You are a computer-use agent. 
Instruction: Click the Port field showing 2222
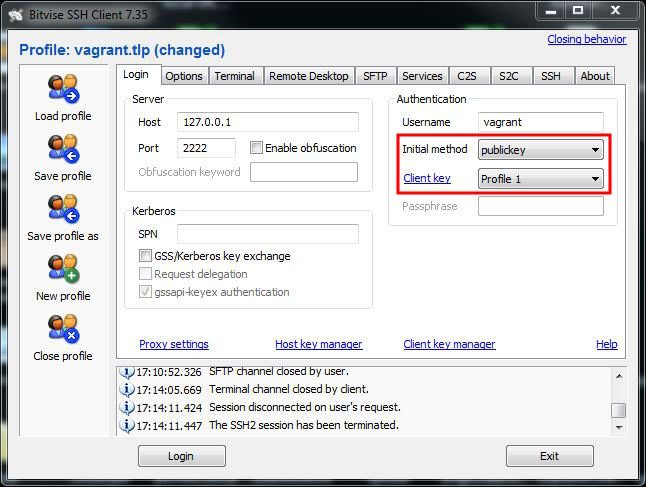point(206,148)
